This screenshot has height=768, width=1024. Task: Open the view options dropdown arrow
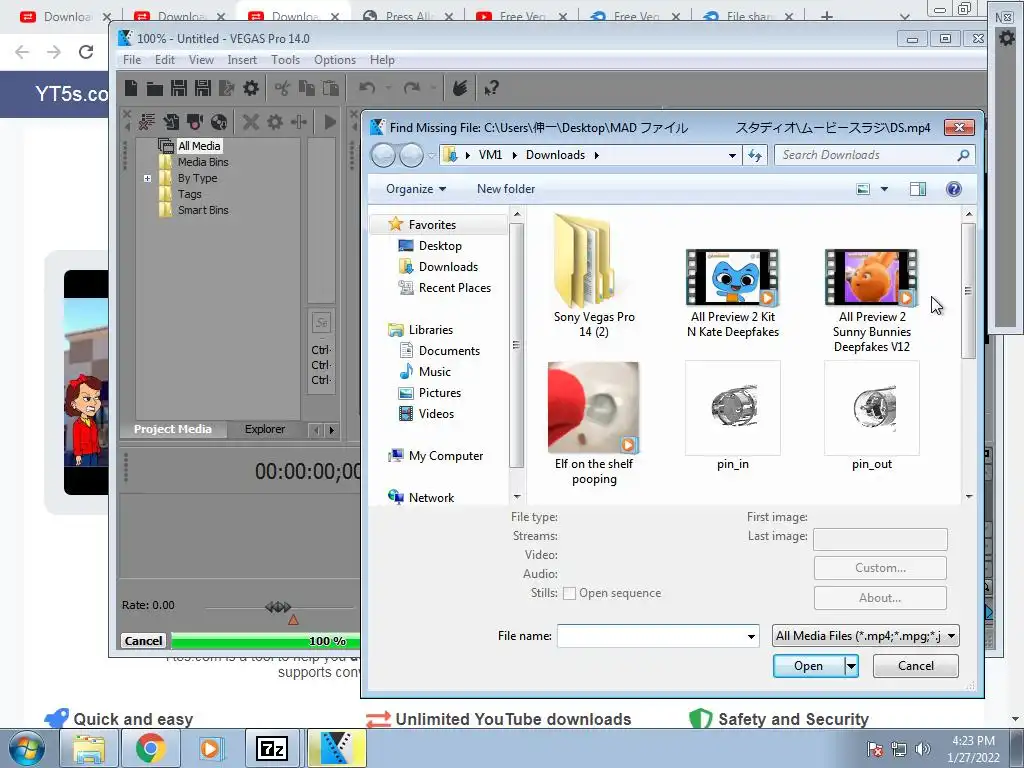point(884,189)
